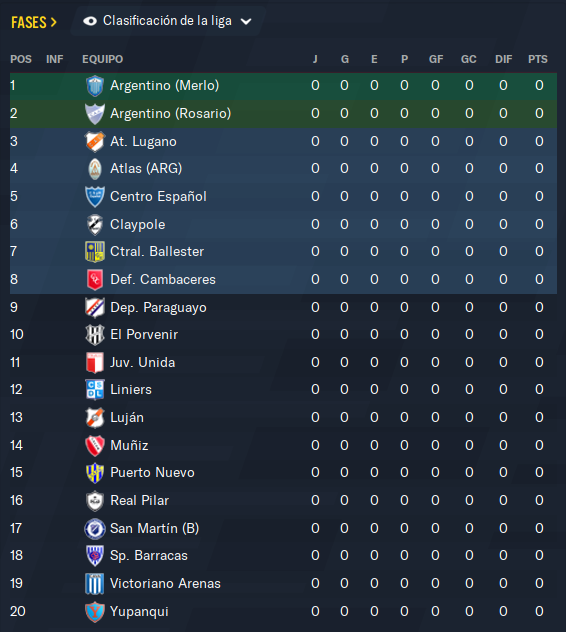Open the FASES menu
Viewport: 566px width, 632px height.
[34, 23]
